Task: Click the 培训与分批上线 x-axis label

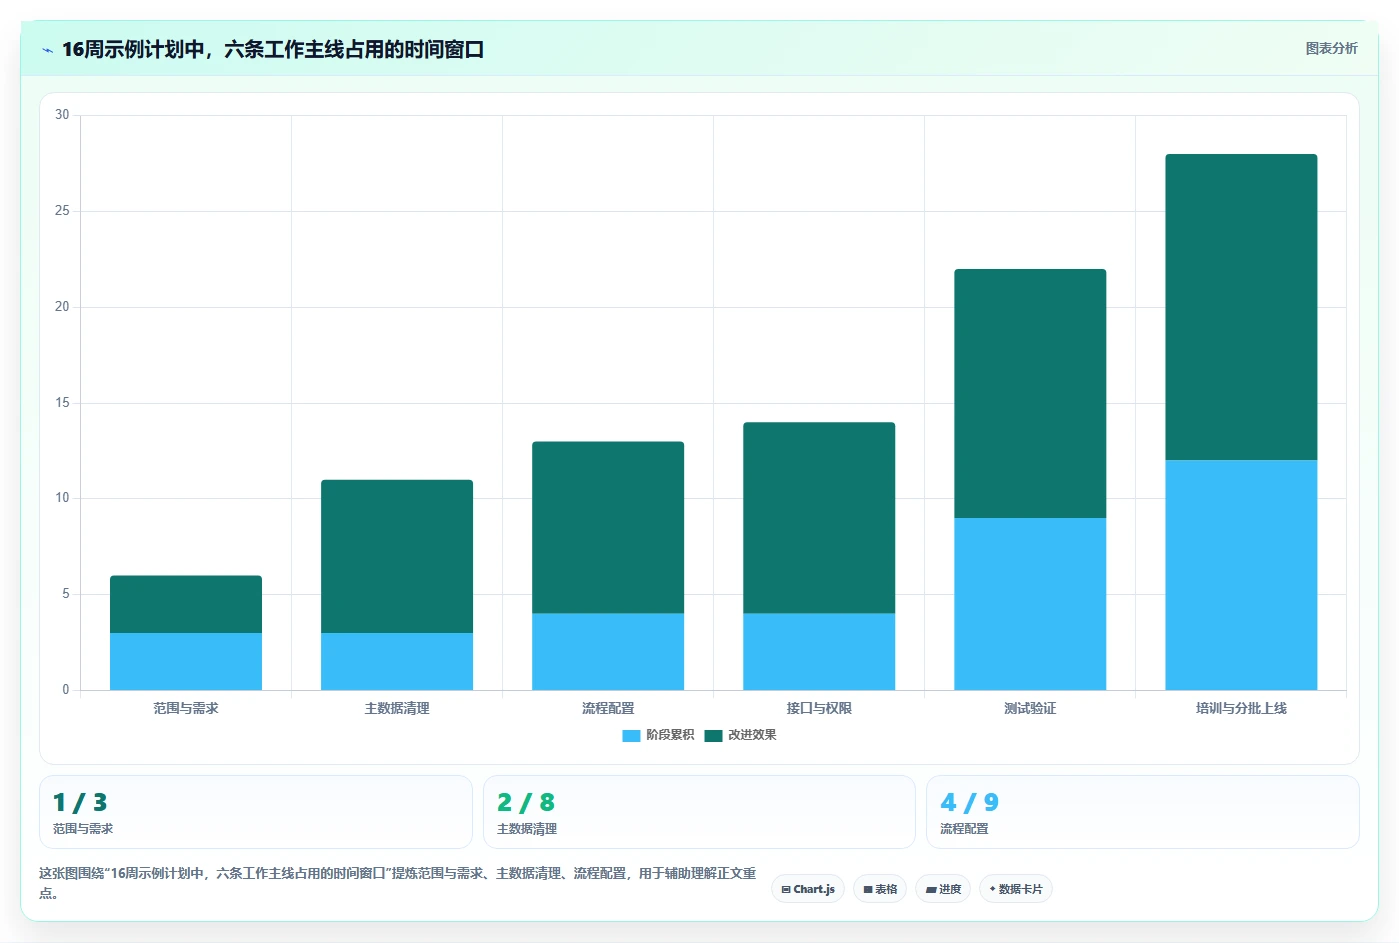Action: (1241, 708)
